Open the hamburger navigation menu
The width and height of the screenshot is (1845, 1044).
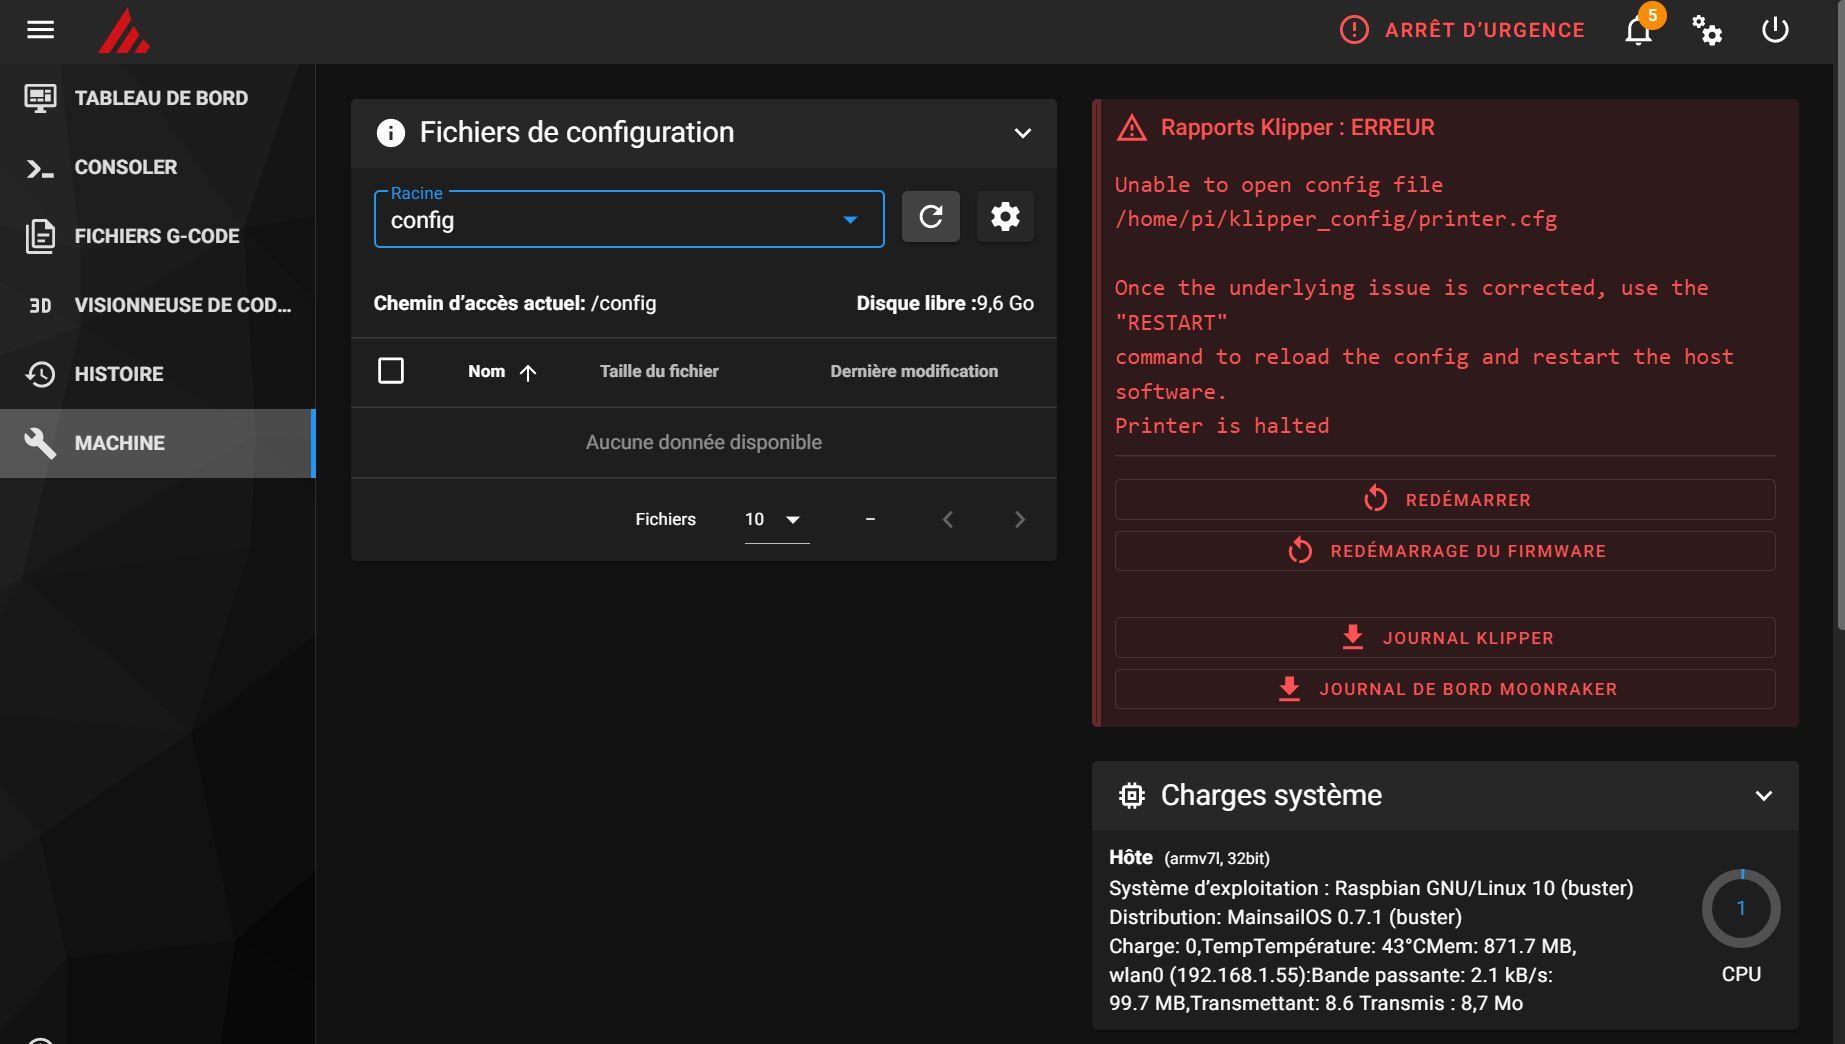click(x=40, y=30)
